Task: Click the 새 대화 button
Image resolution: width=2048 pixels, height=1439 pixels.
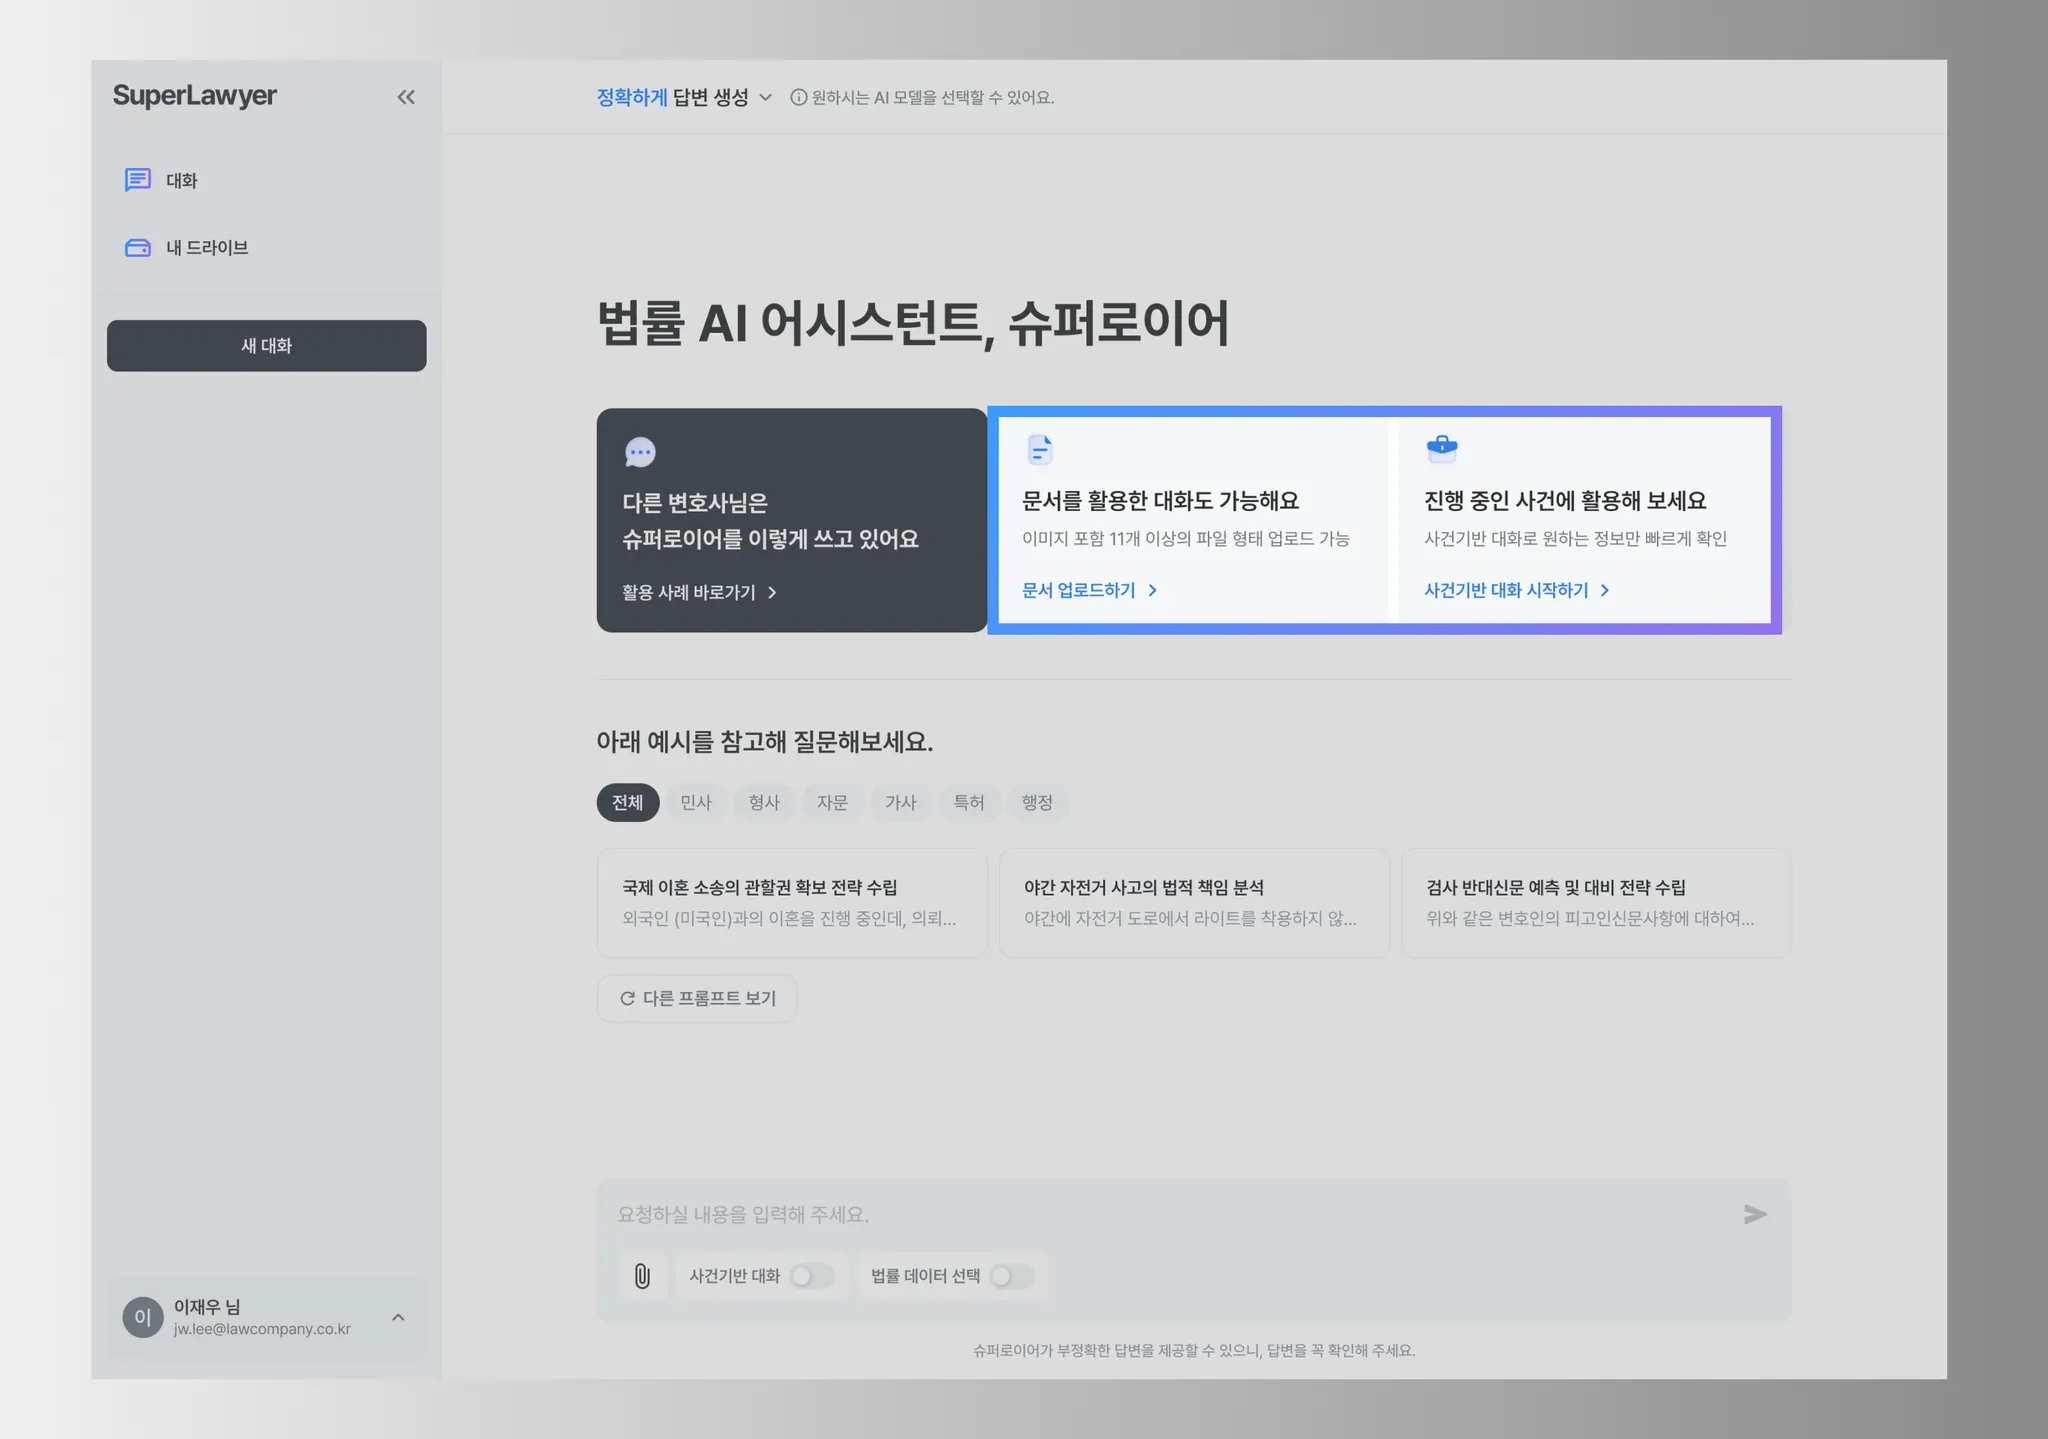Action: [x=267, y=346]
